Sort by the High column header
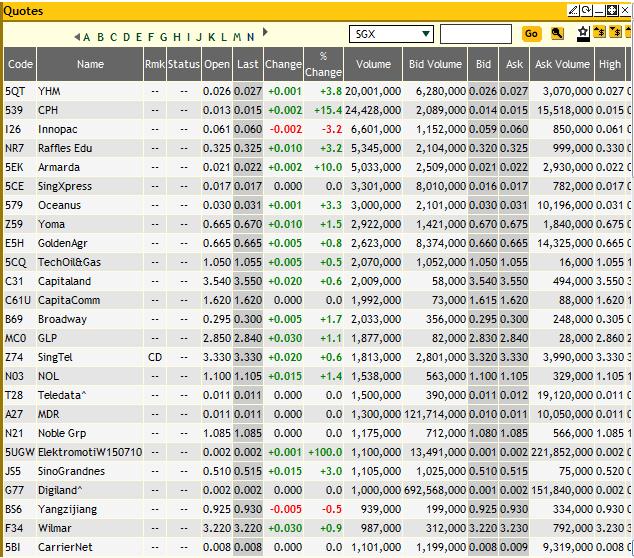634x558 pixels. click(610, 64)
